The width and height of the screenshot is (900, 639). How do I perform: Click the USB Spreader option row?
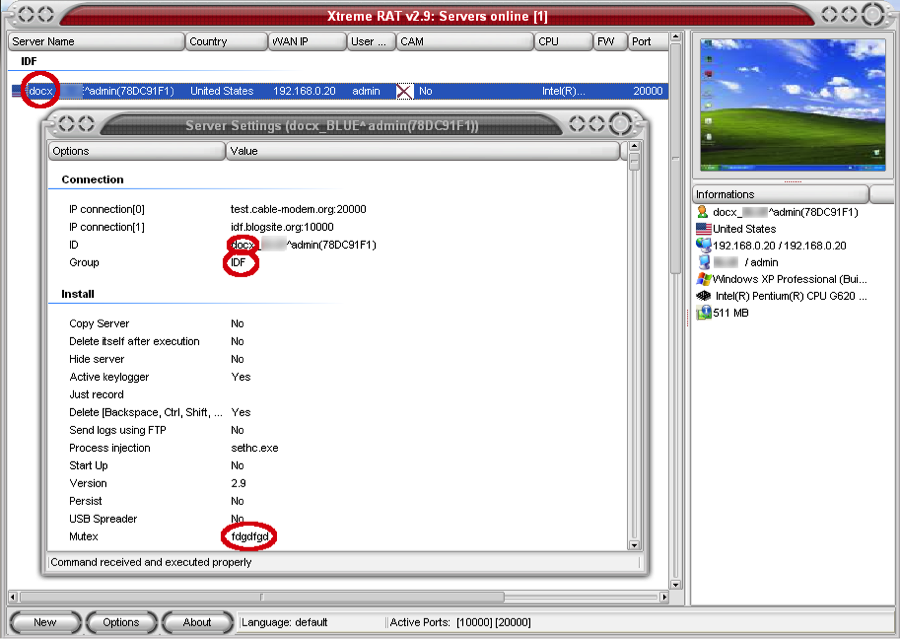[x=339, y=519]
